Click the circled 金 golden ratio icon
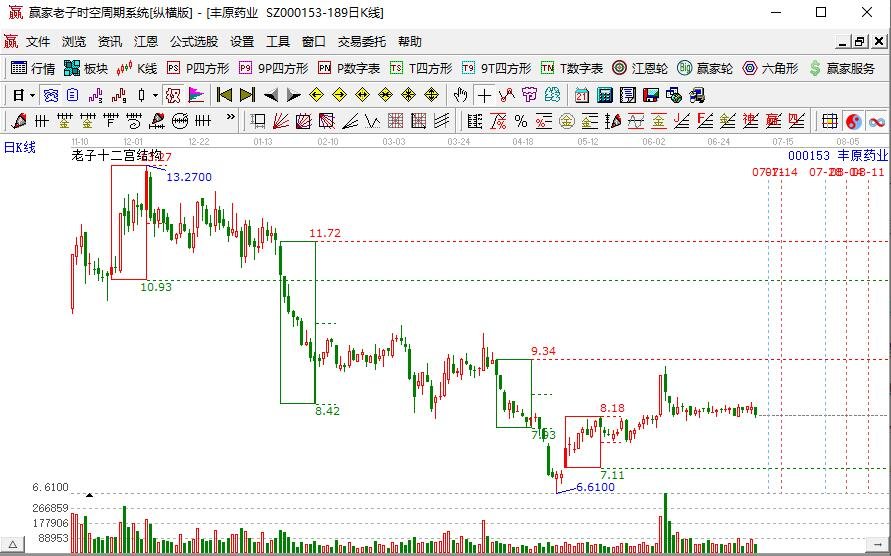The image size is (891, 556). coord(567,121)
